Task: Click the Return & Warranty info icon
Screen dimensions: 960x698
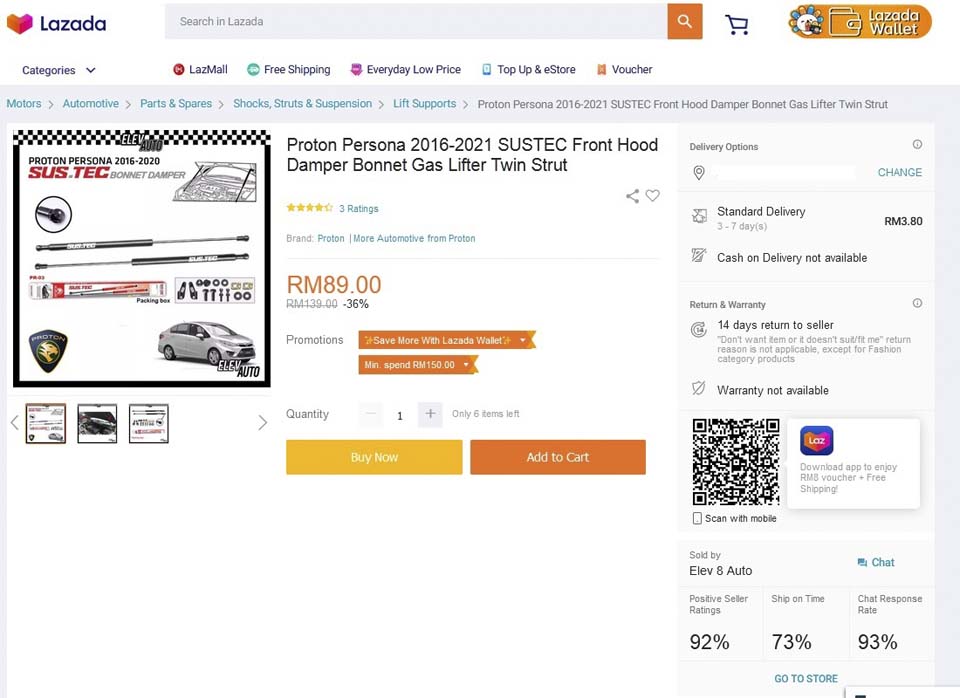Action: tap(917, 303)
